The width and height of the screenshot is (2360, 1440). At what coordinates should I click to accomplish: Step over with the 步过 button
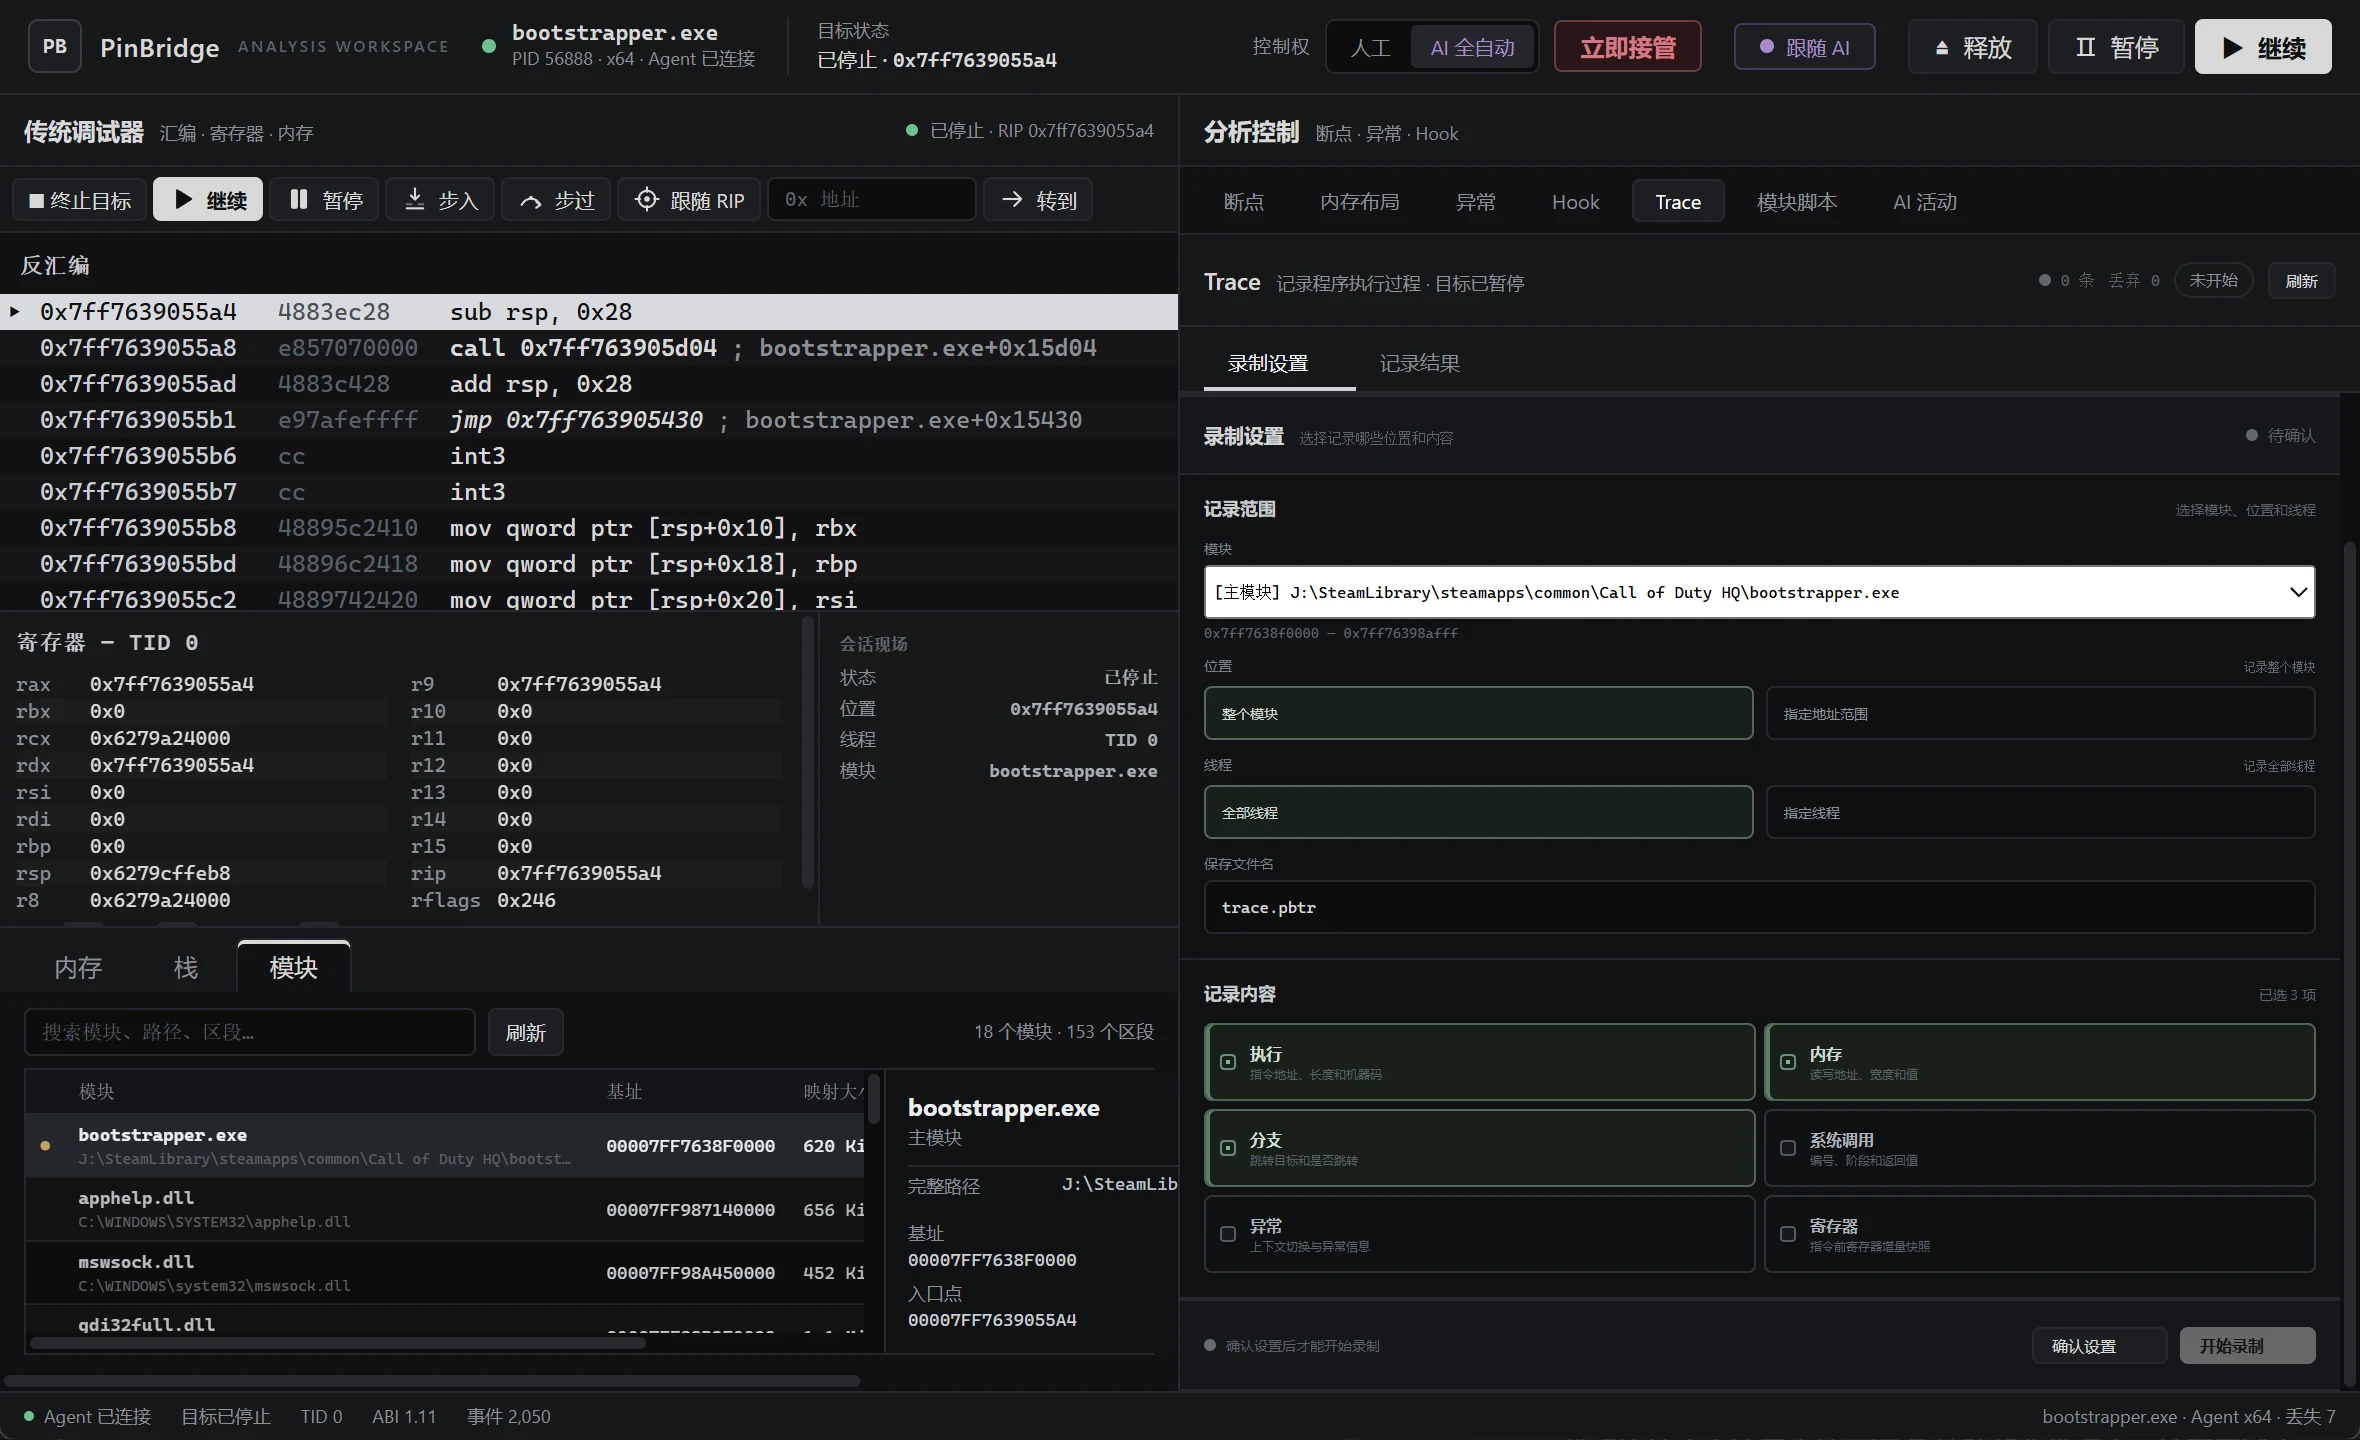pos(556,200)
